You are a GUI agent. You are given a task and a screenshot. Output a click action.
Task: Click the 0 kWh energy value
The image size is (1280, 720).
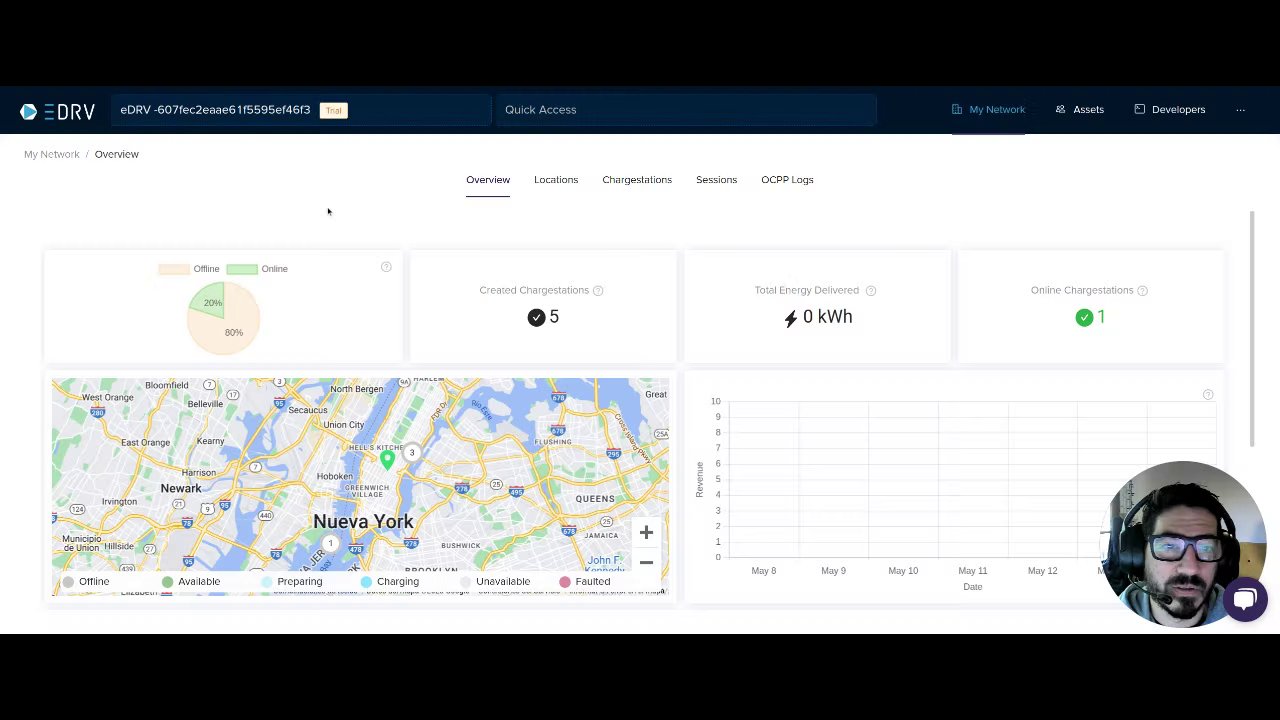click(x=828, y=317)
